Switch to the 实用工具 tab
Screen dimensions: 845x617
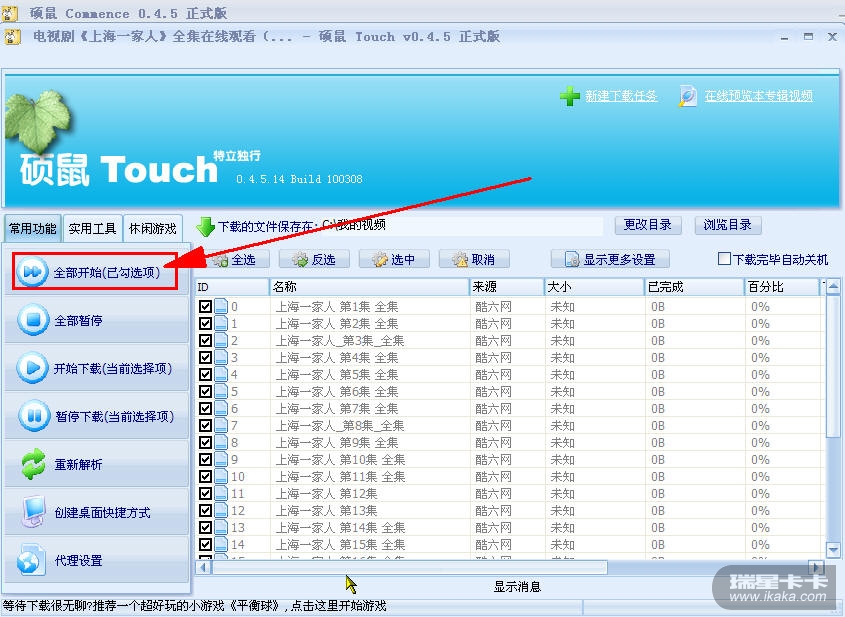92,228
